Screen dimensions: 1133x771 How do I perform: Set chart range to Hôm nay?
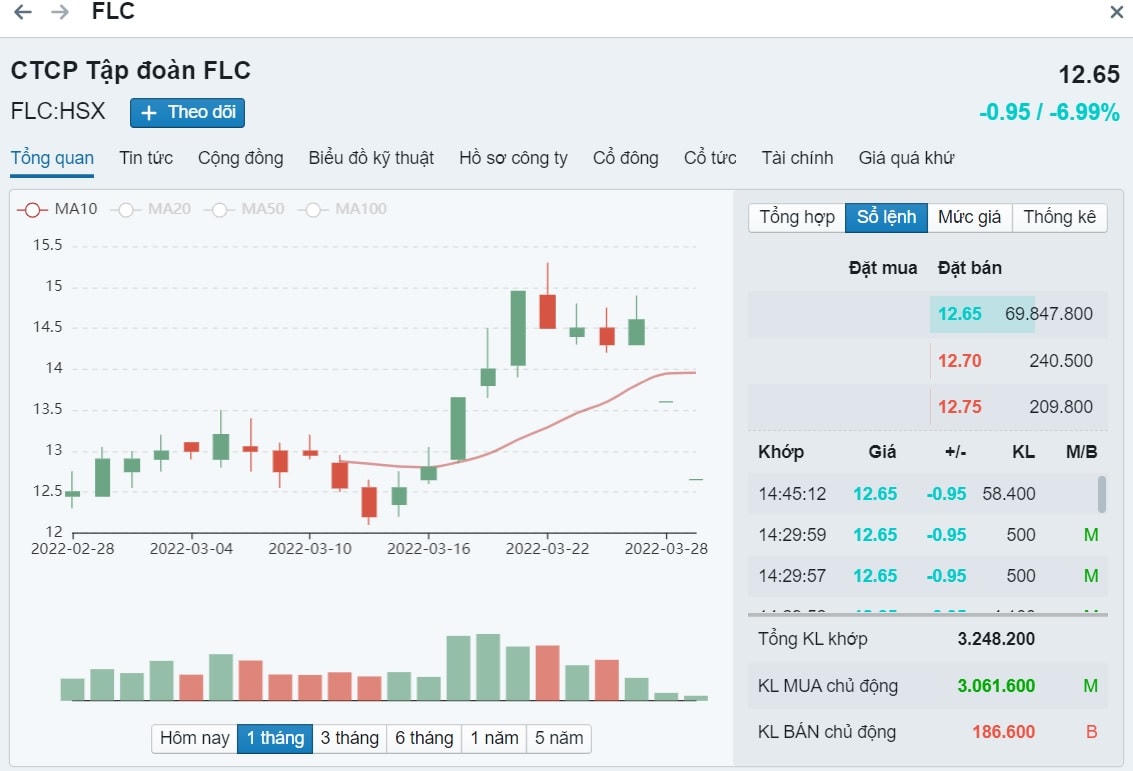194,738
